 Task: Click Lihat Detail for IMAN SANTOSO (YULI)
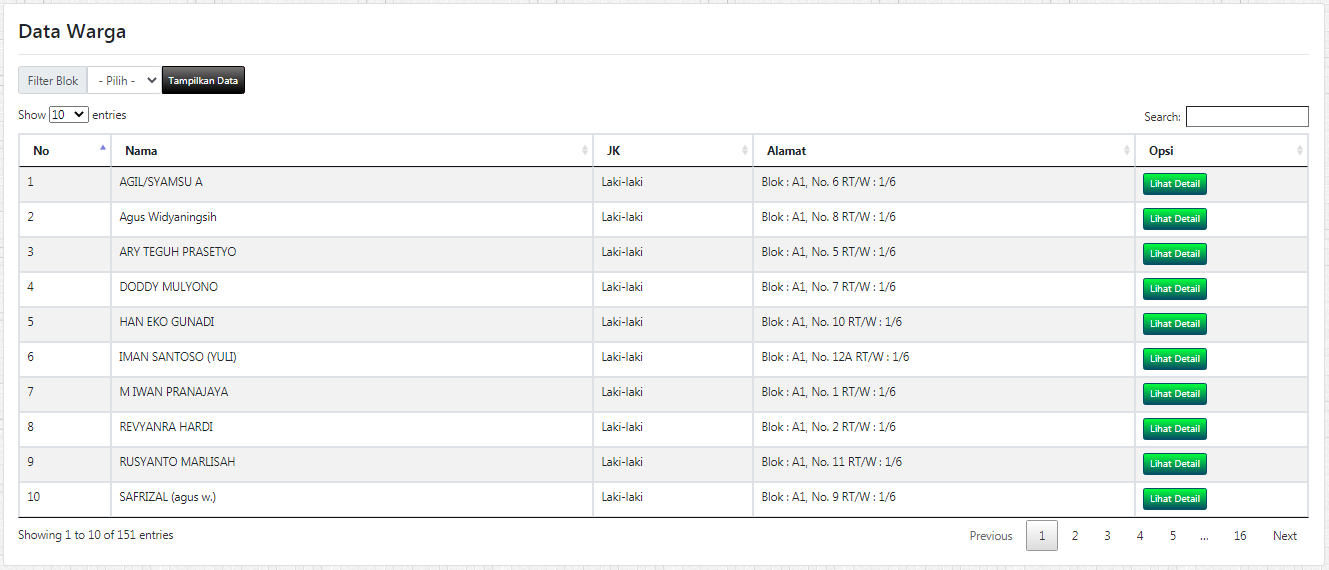point(1175,359)
